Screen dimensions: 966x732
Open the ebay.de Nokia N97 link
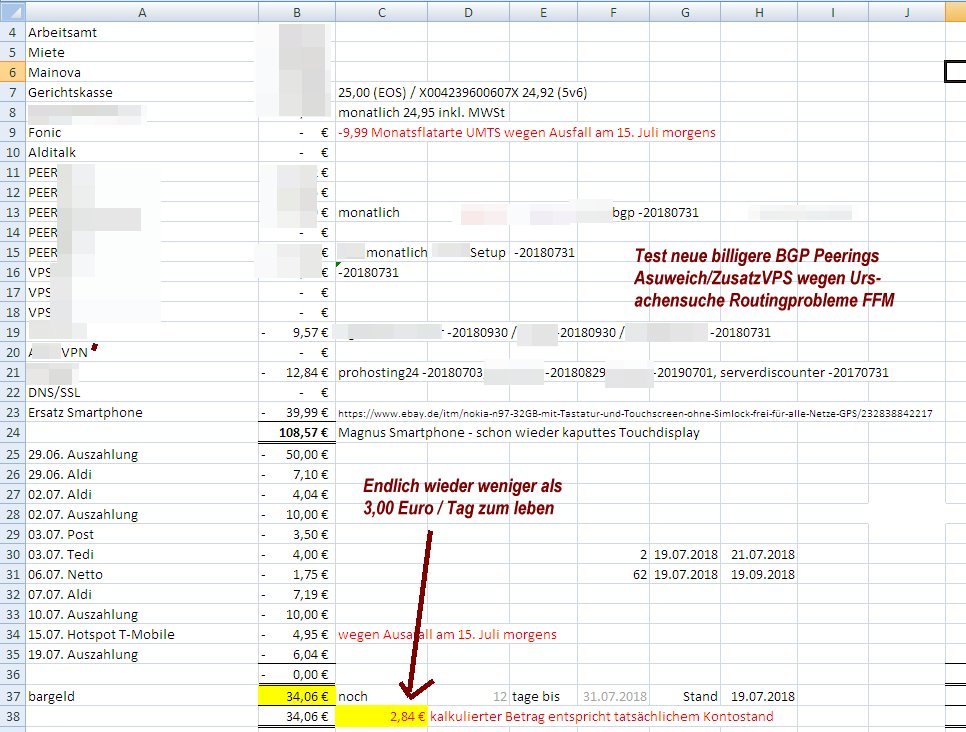(635, 413)
